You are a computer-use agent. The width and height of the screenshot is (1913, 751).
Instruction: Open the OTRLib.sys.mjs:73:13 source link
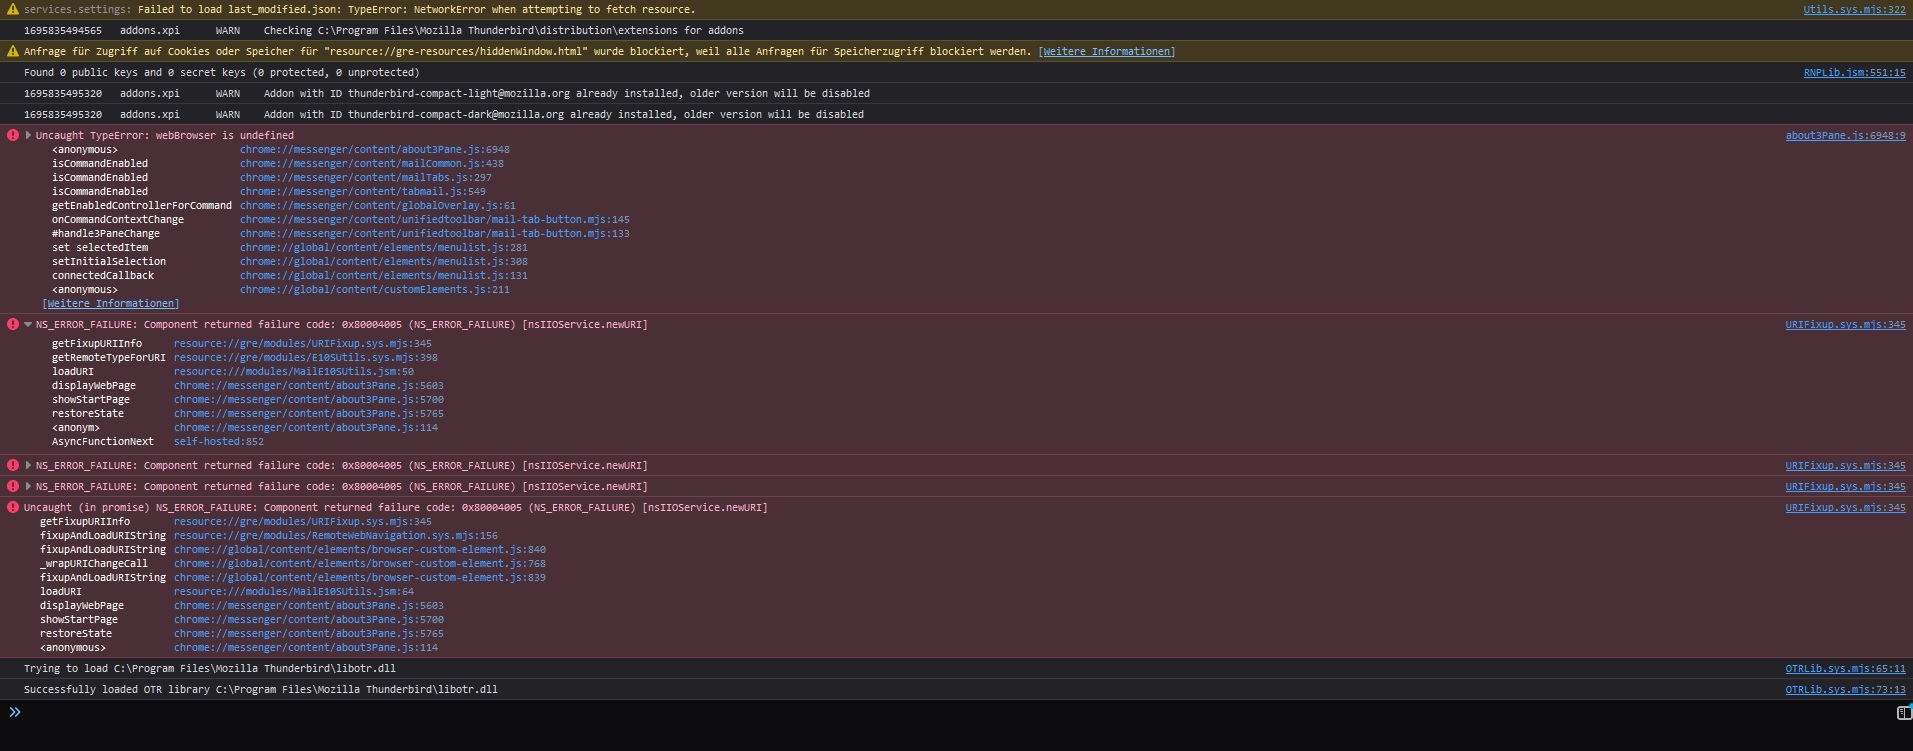click(x=1845, y=689)
